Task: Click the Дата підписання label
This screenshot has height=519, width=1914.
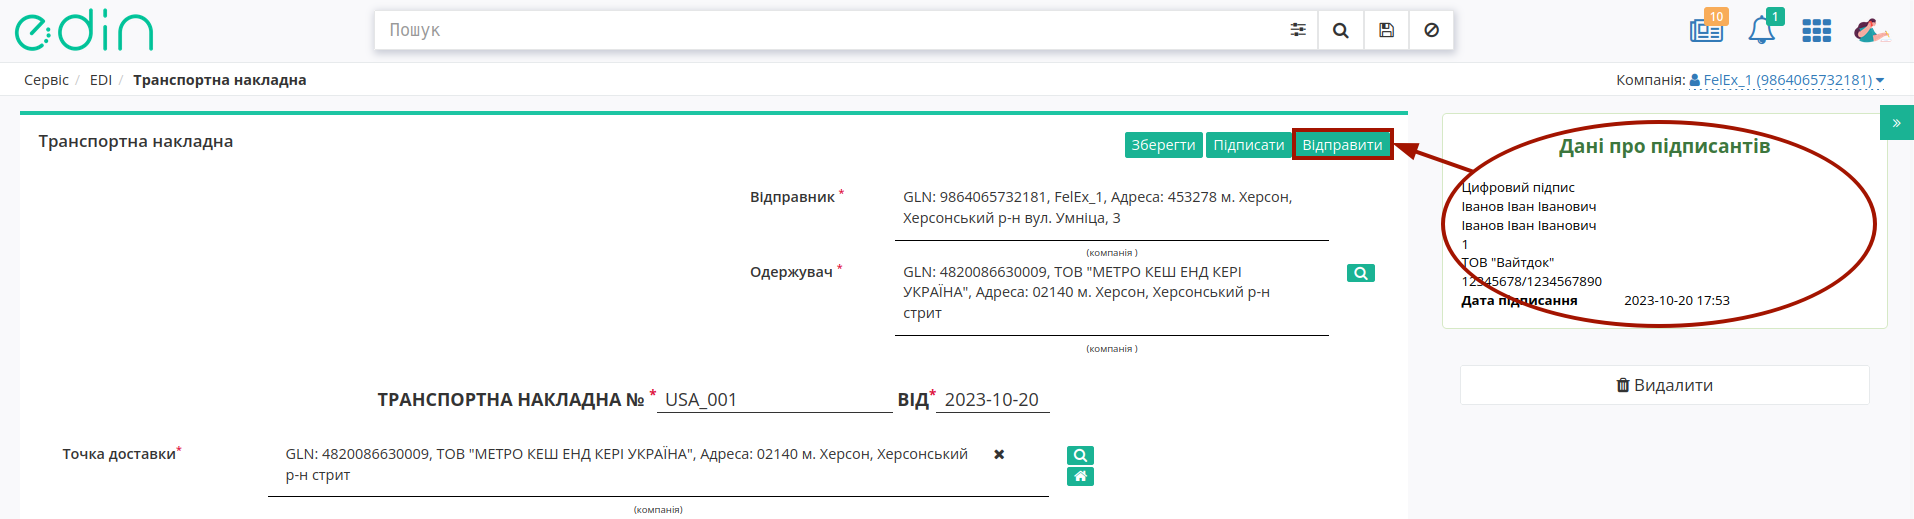Action: tap(1519, 300)
